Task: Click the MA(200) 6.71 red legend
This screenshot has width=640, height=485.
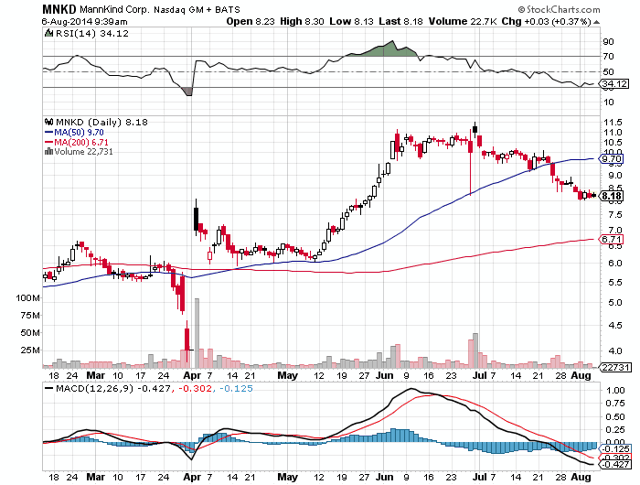Action: 76,142
